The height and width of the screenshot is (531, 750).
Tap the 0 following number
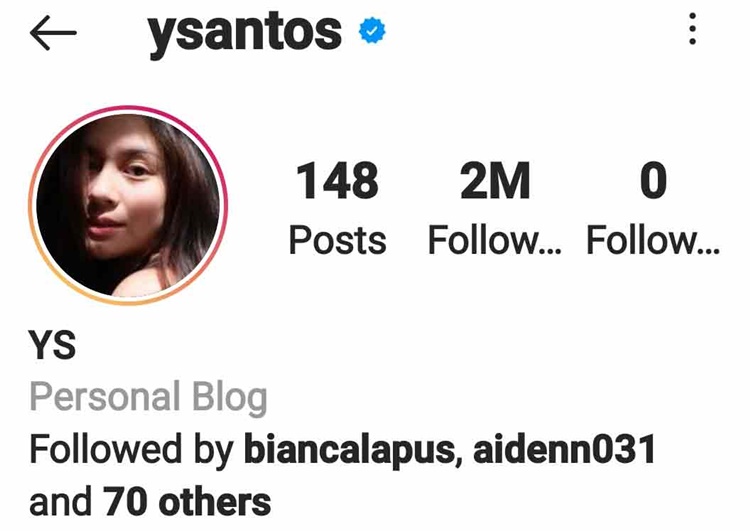[x=653, y=180]
